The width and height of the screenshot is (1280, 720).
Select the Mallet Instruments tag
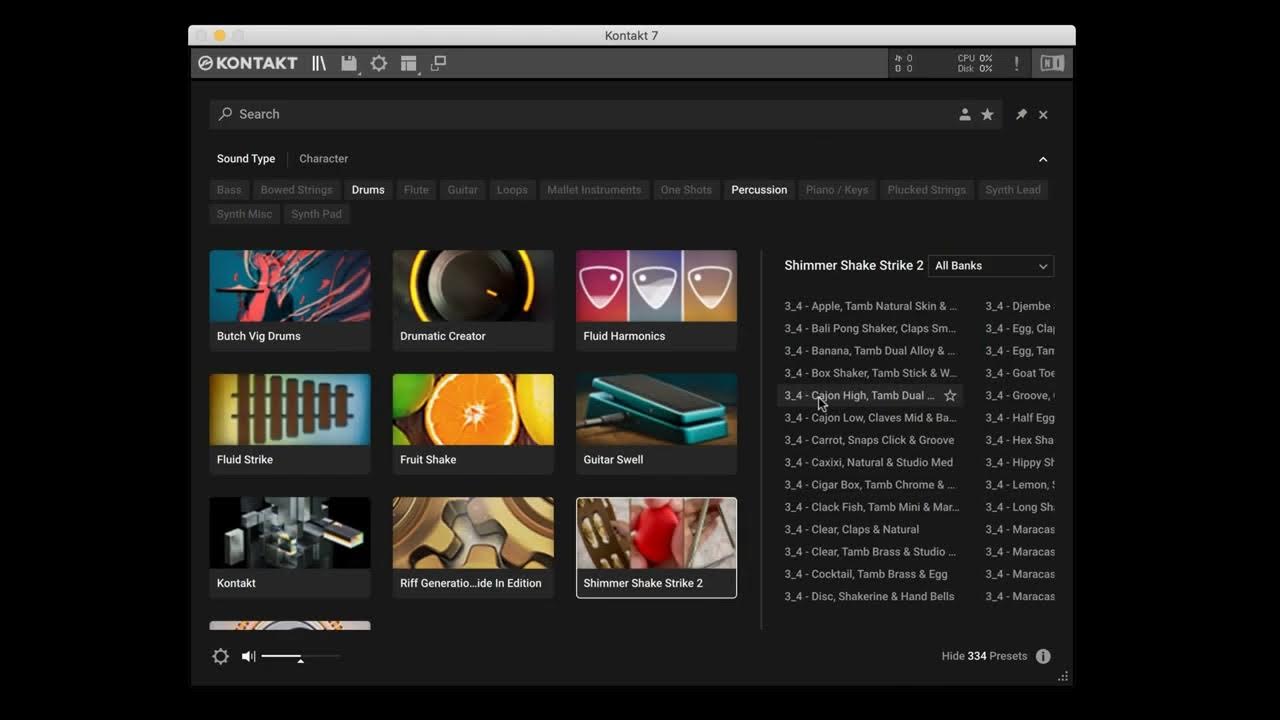tap(594, 190)
